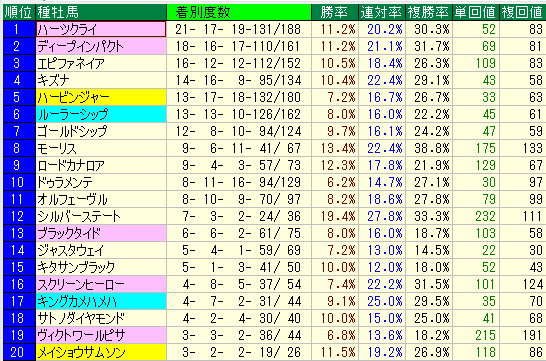Click the 順位 column header
Image resolution: width=546 pixels, height=361 pixels.
19,12
